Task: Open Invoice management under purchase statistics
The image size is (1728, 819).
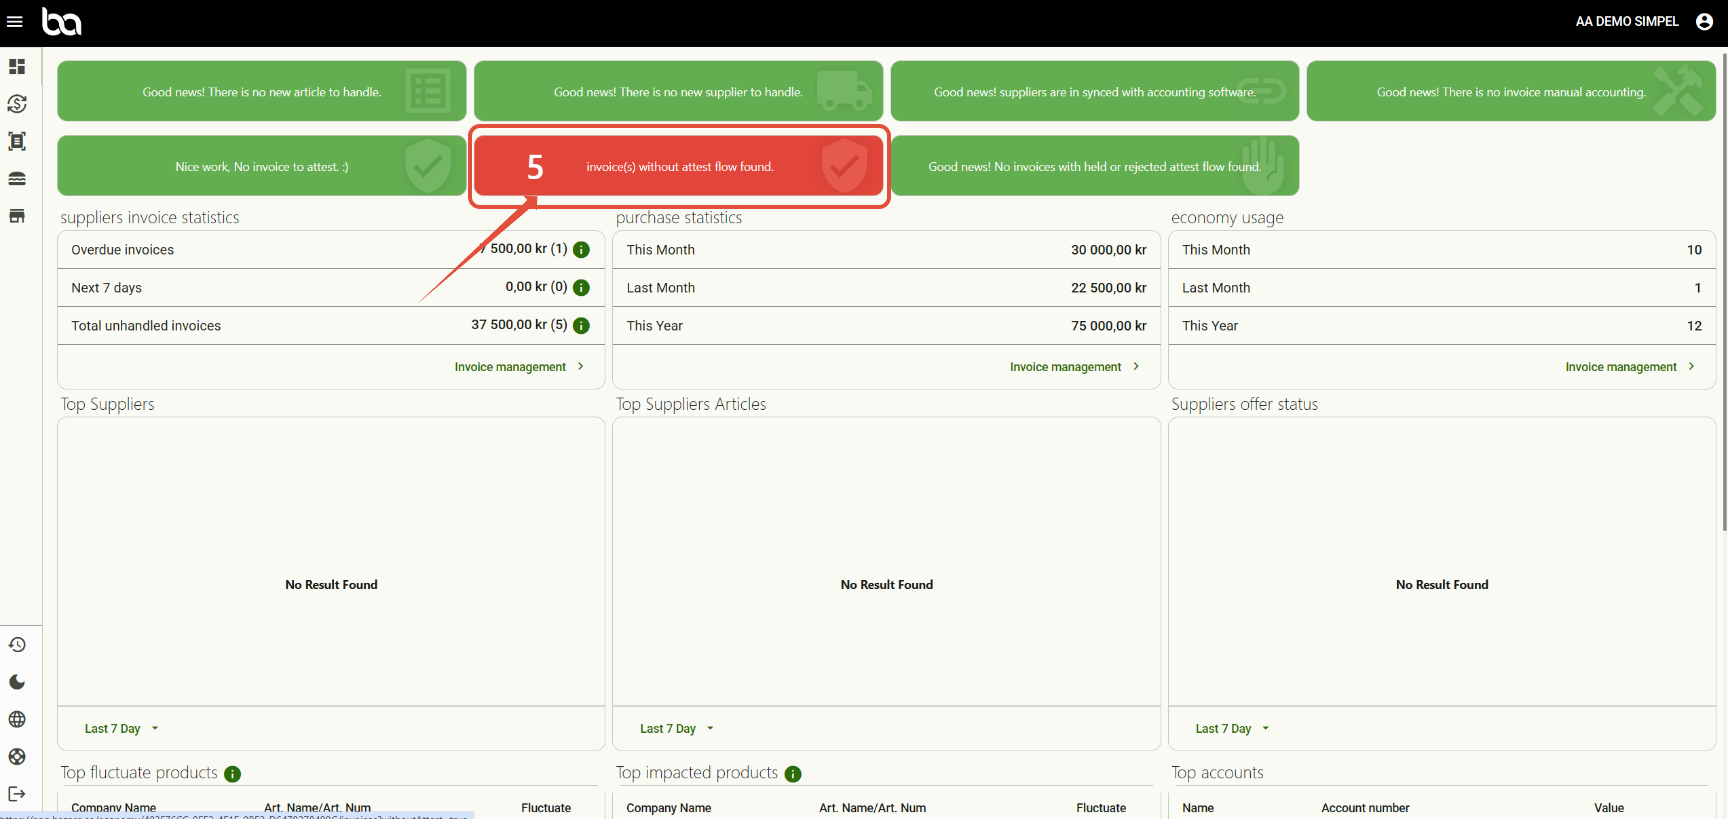Action: coord(1074,367)
